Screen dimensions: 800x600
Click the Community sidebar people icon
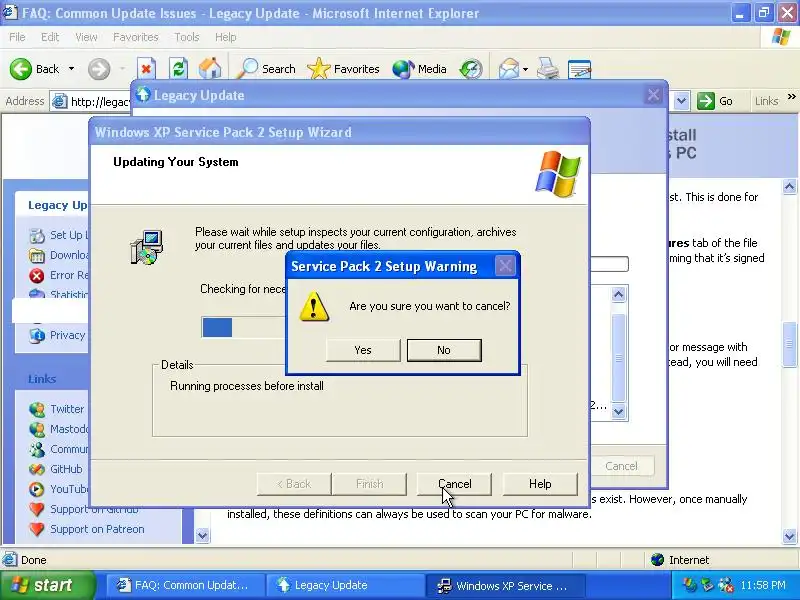pyautogui.click(x=37, y=449)
